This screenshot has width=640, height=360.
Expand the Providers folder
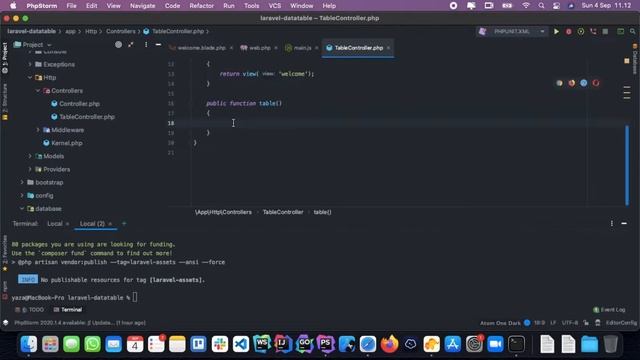[x=30, y=169]
